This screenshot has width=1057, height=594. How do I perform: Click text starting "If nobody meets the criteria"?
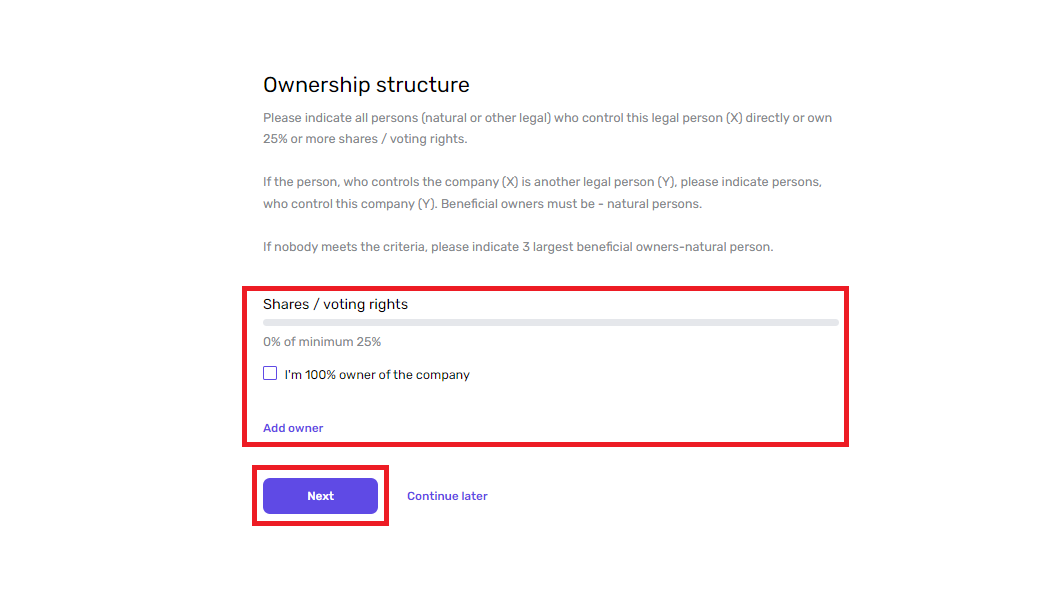tap(518, 247)
